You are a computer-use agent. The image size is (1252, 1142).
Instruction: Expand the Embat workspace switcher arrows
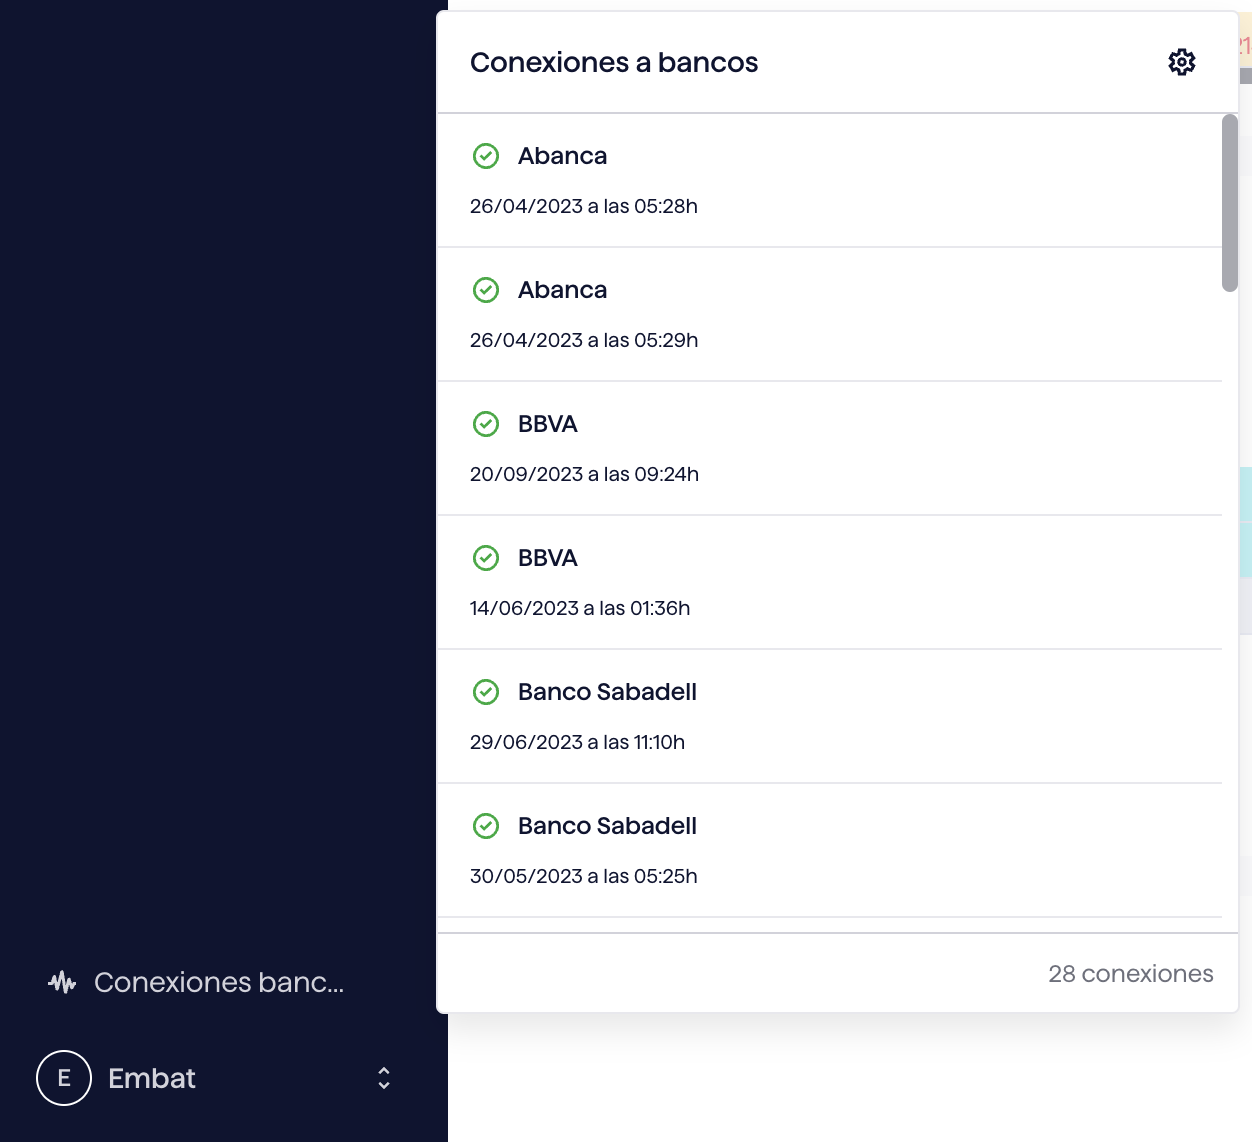click(384, 1078)
